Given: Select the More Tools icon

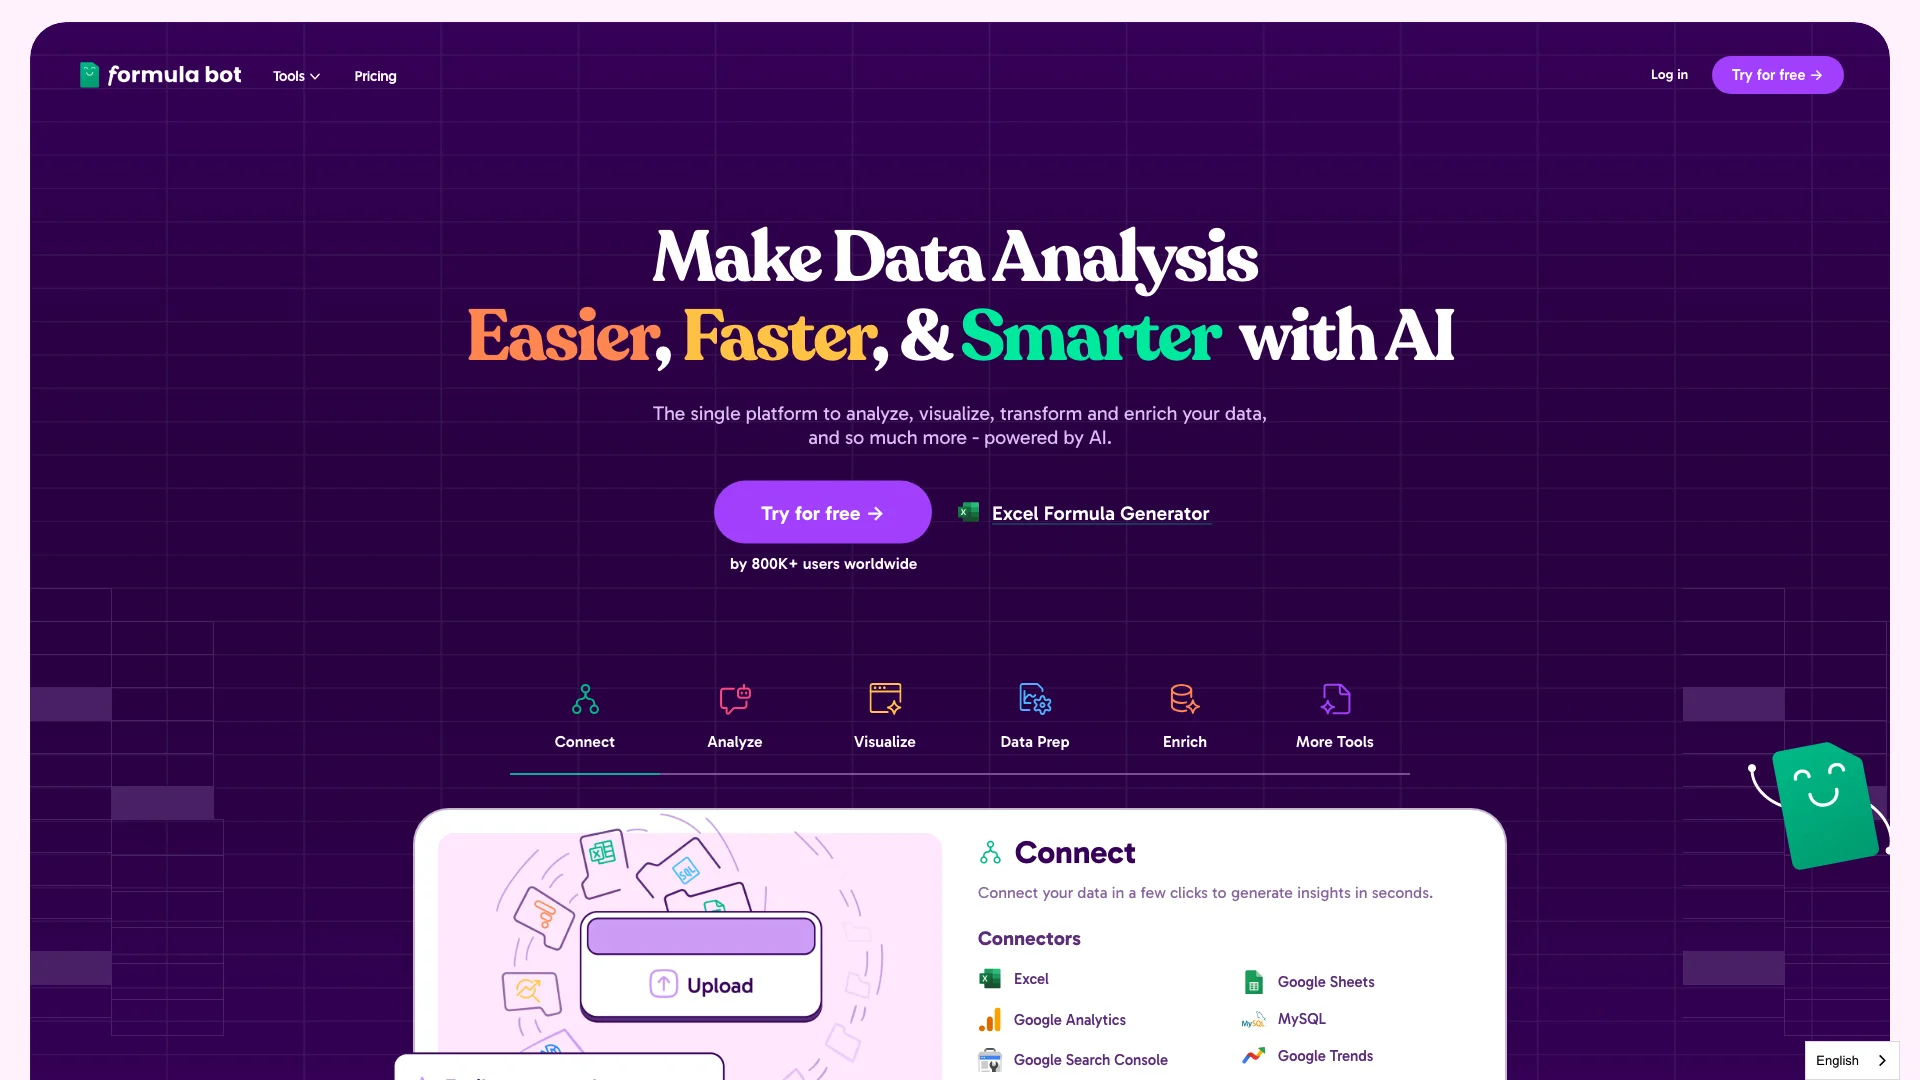Looking at the screenshot, I should coord(1335,699).
